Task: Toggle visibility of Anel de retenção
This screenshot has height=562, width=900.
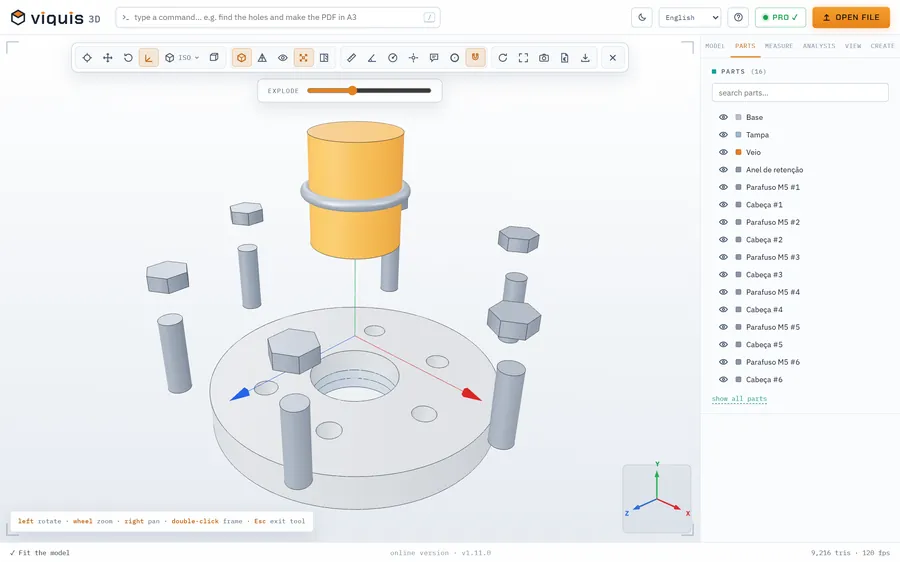Action: tap(723, 169)
